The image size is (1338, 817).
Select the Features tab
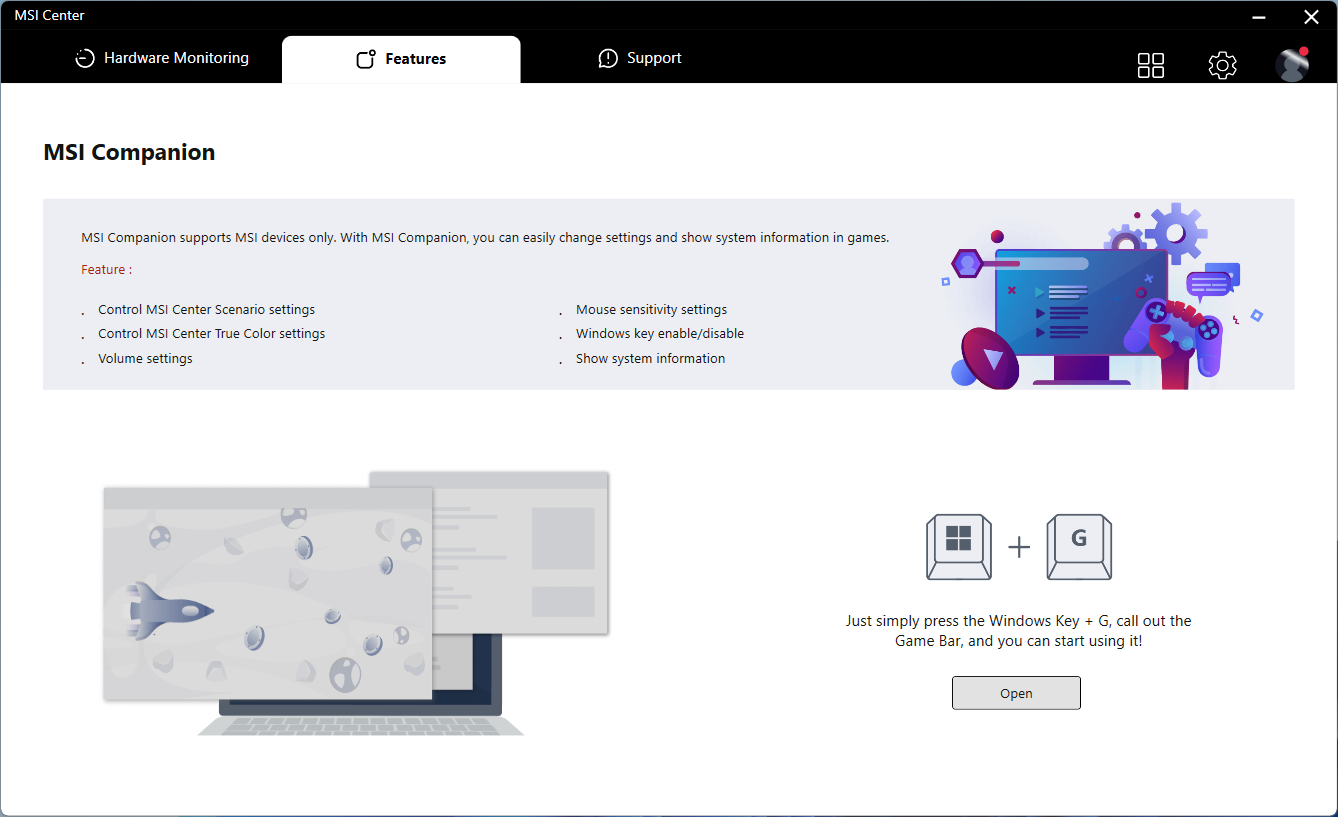click(x=401, y=59)
